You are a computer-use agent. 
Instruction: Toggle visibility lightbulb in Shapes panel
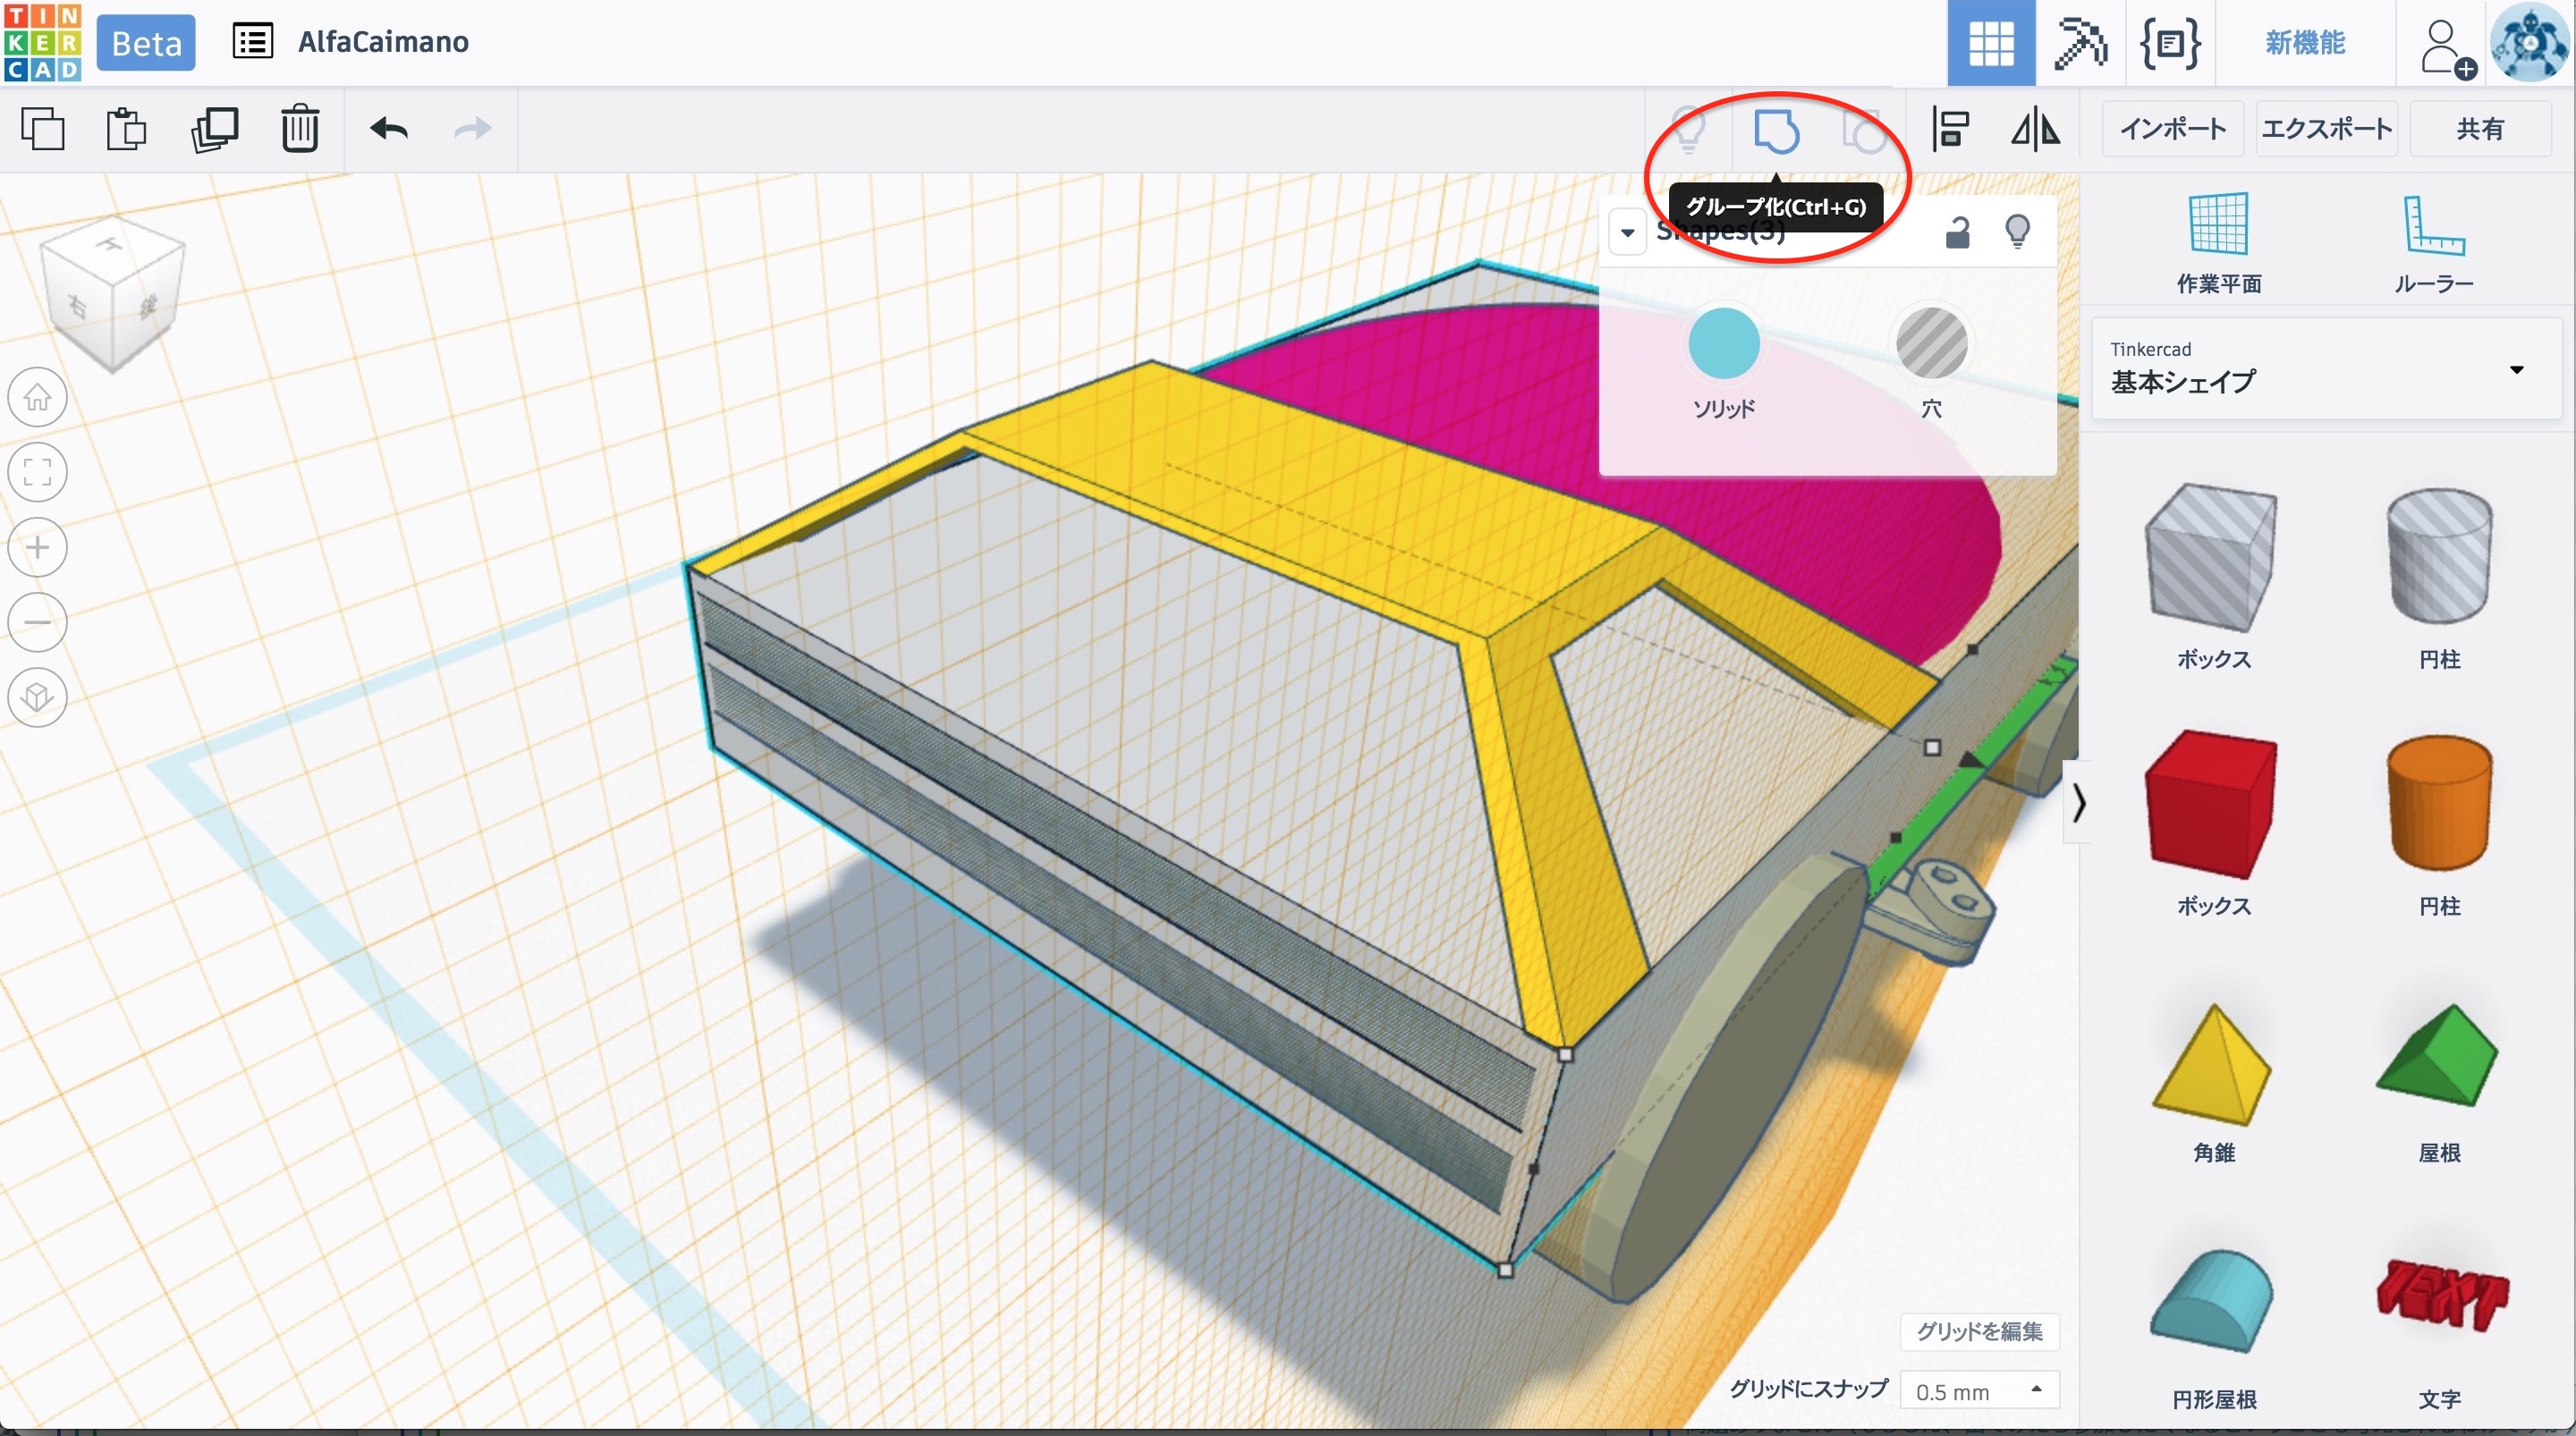pyautogui.click(x=2018, y=232)
